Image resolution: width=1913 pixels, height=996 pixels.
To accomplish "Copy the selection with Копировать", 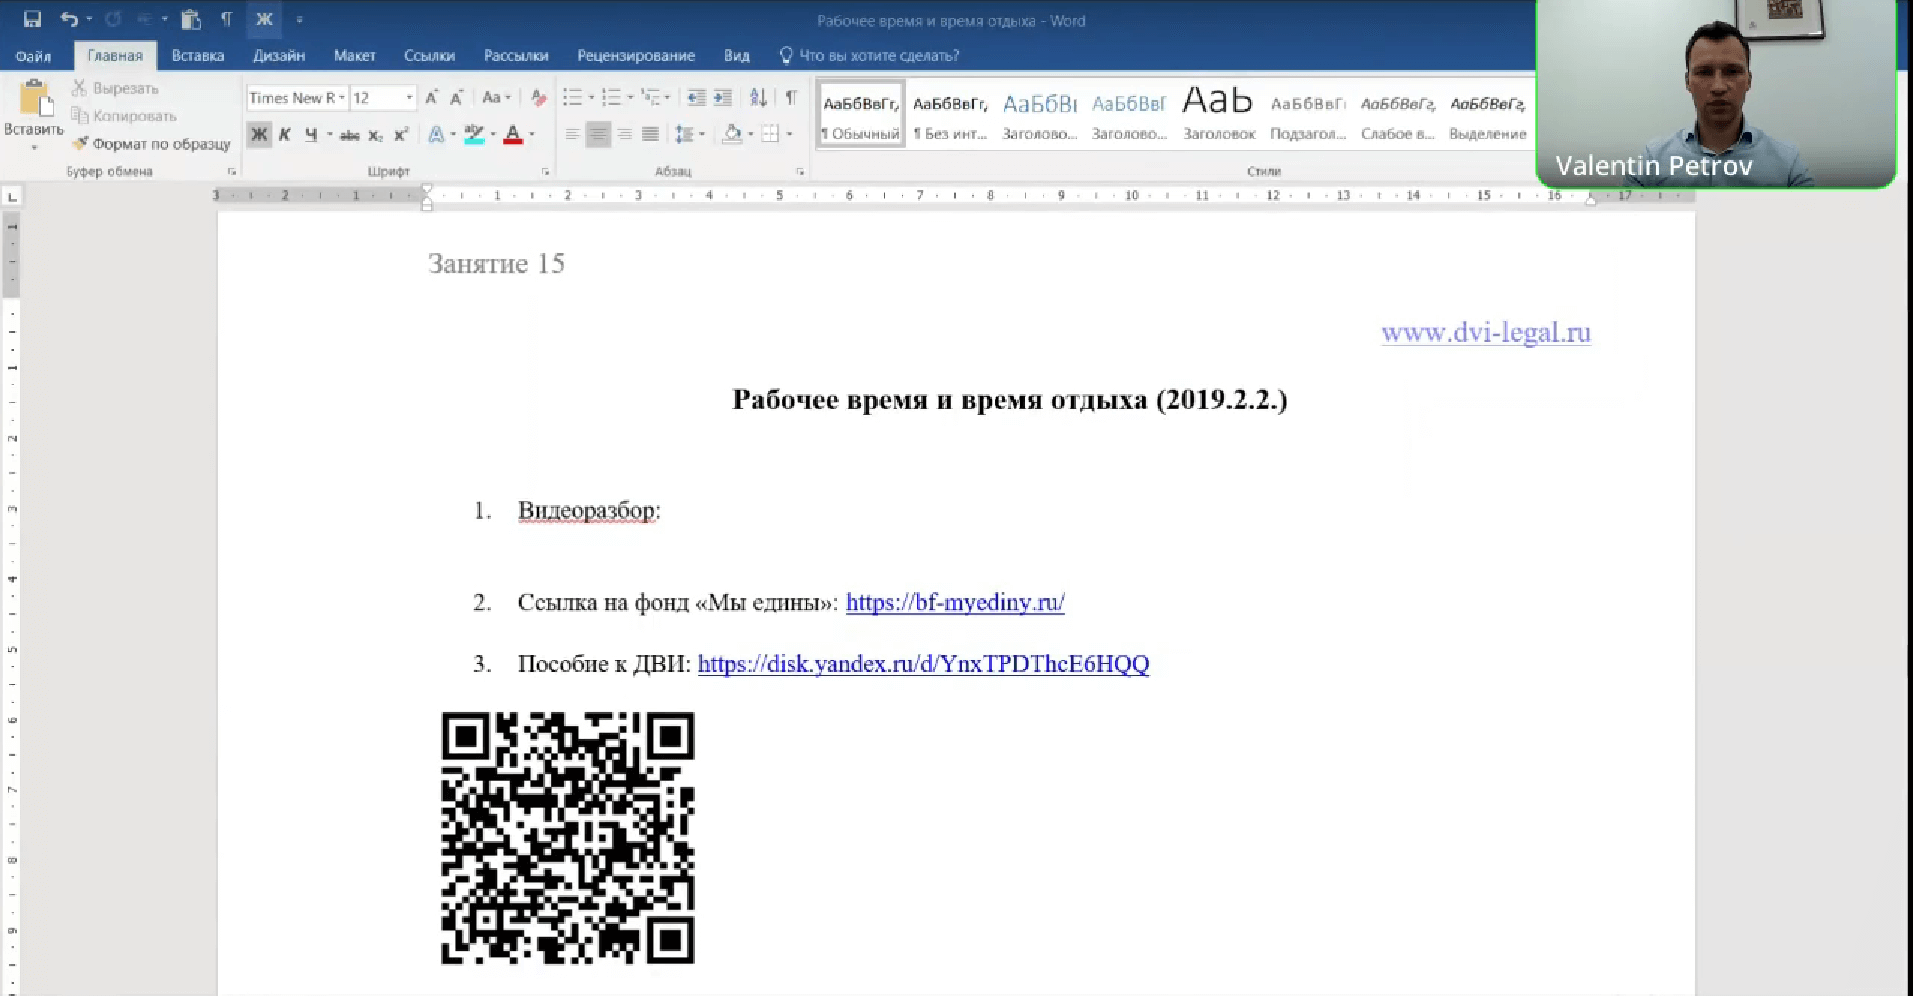I will 124,116.
